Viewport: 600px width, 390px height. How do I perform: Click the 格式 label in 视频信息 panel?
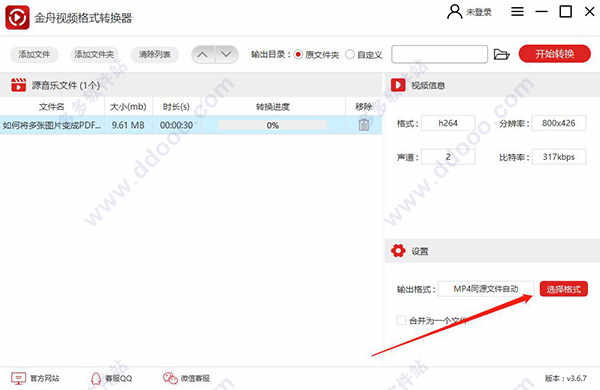coord(408,124)
